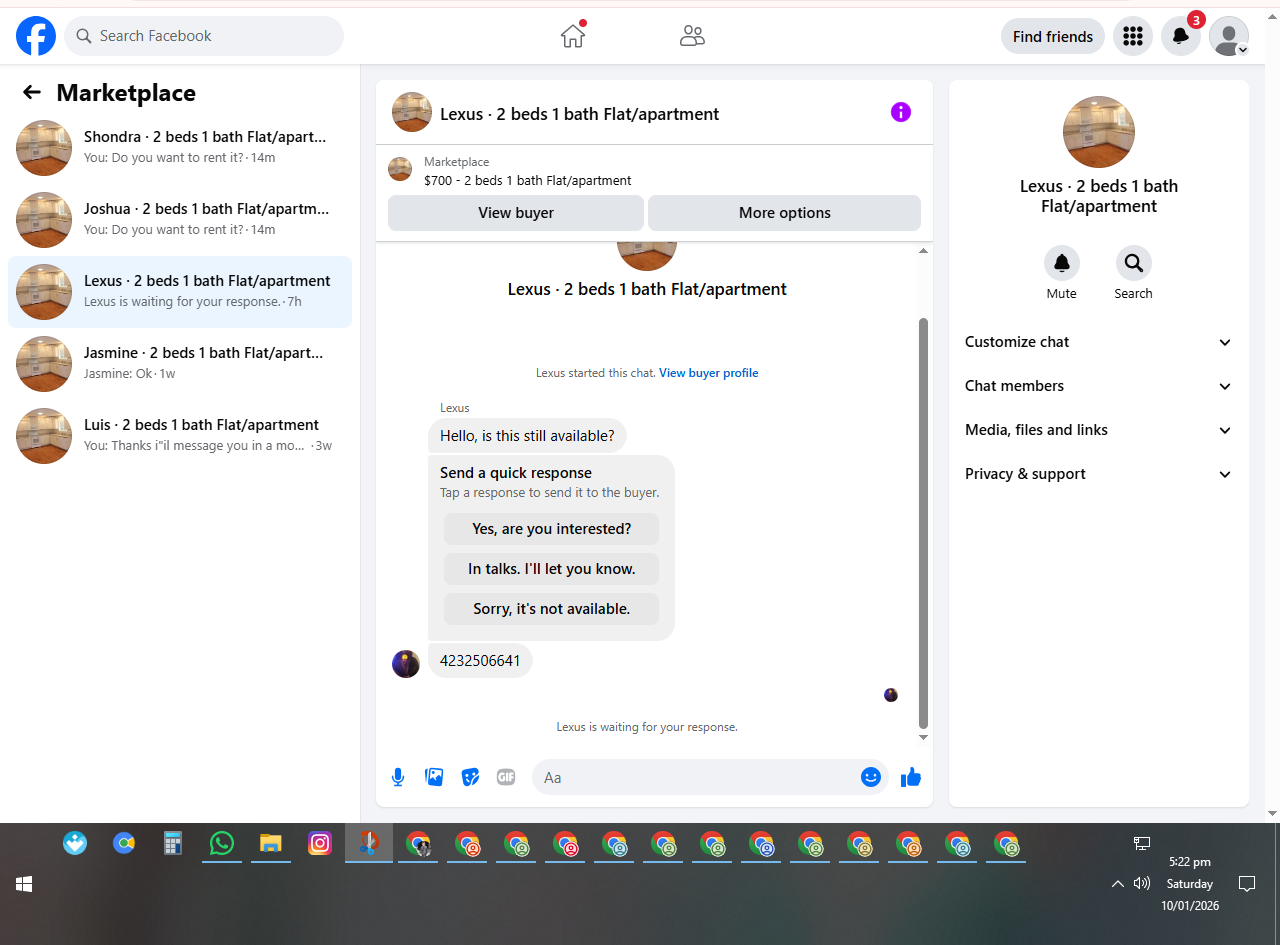Send quick reply "In talks. I'll let you know."
Image resolution: width=1280 pixels, height=945 pixels.
(552, 569)
